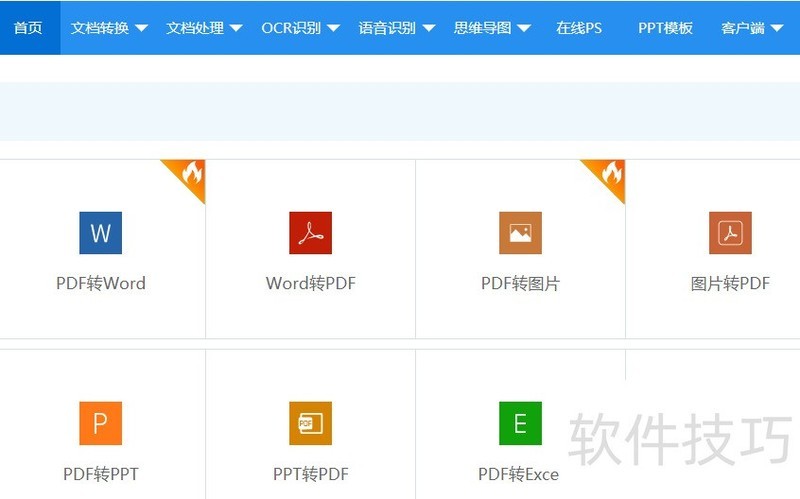Click the green E icon for PDF转Excel
Viewport: 800px width, 499px height.
coord(520,423)
